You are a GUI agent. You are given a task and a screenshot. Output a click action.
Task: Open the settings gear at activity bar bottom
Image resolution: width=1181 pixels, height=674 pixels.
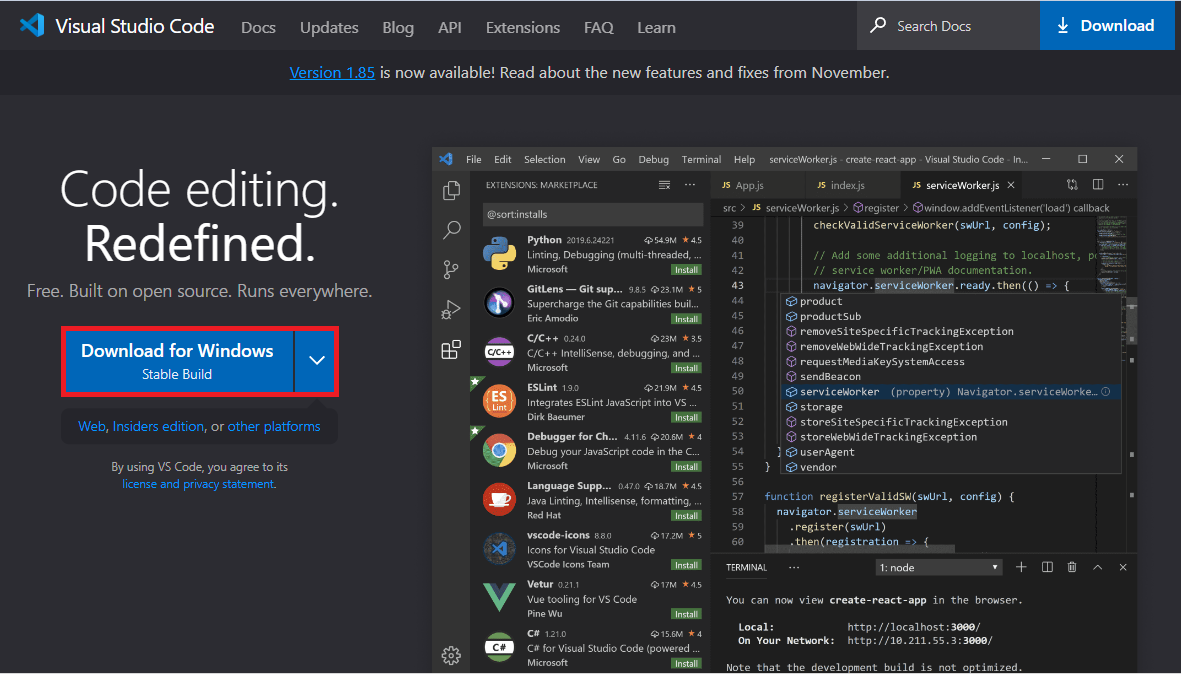pos(451,655)
